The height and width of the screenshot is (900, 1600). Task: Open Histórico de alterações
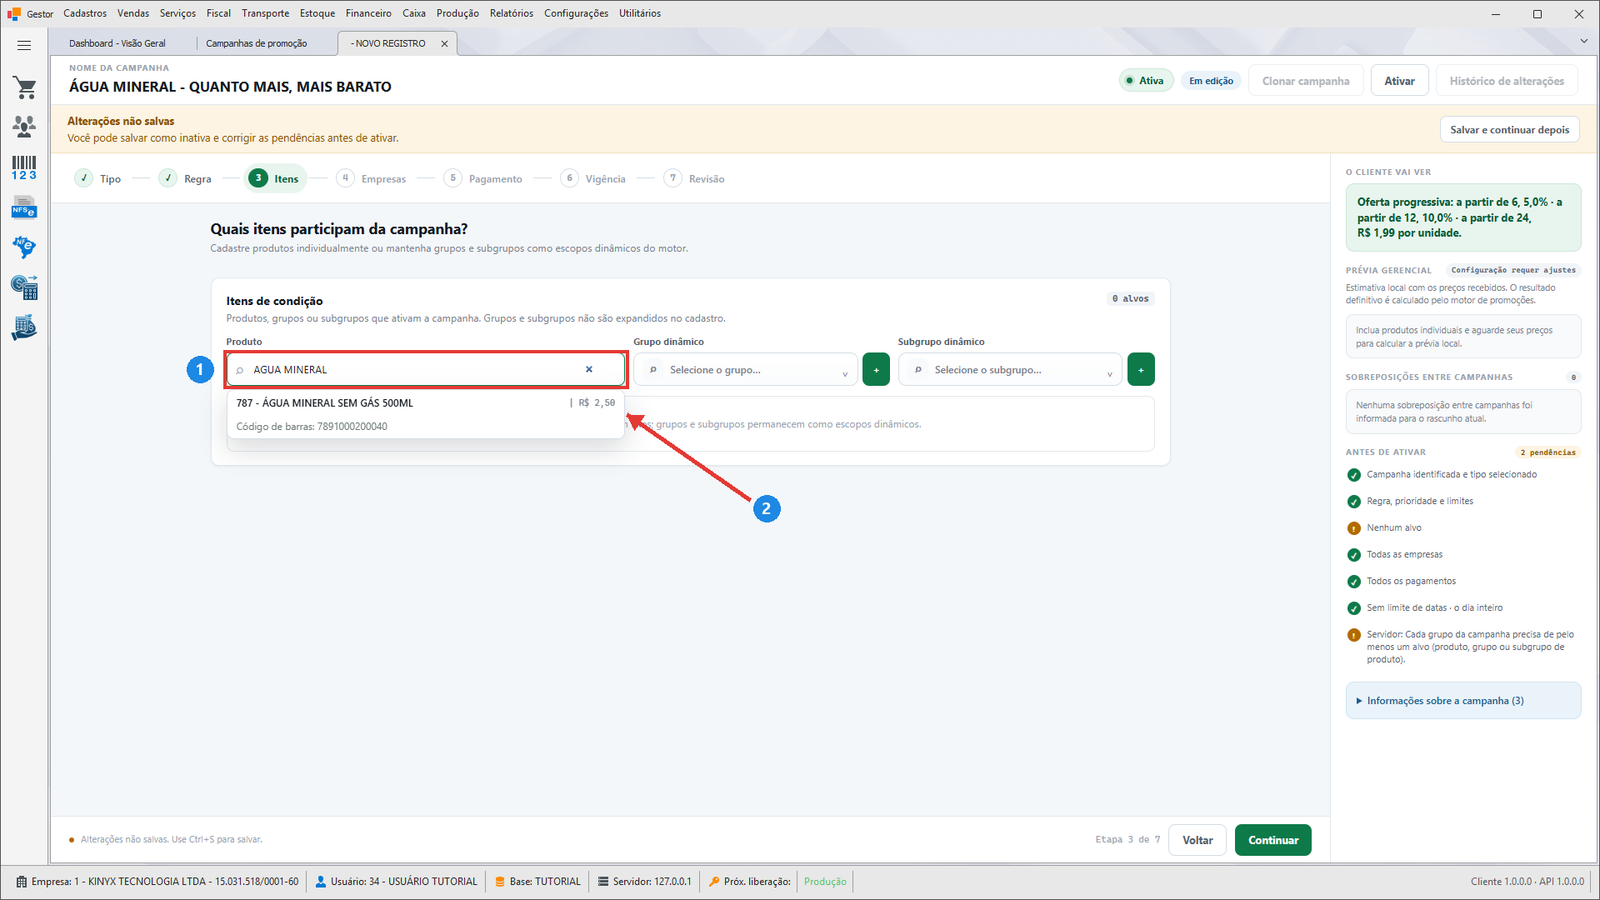point(1507,81)
